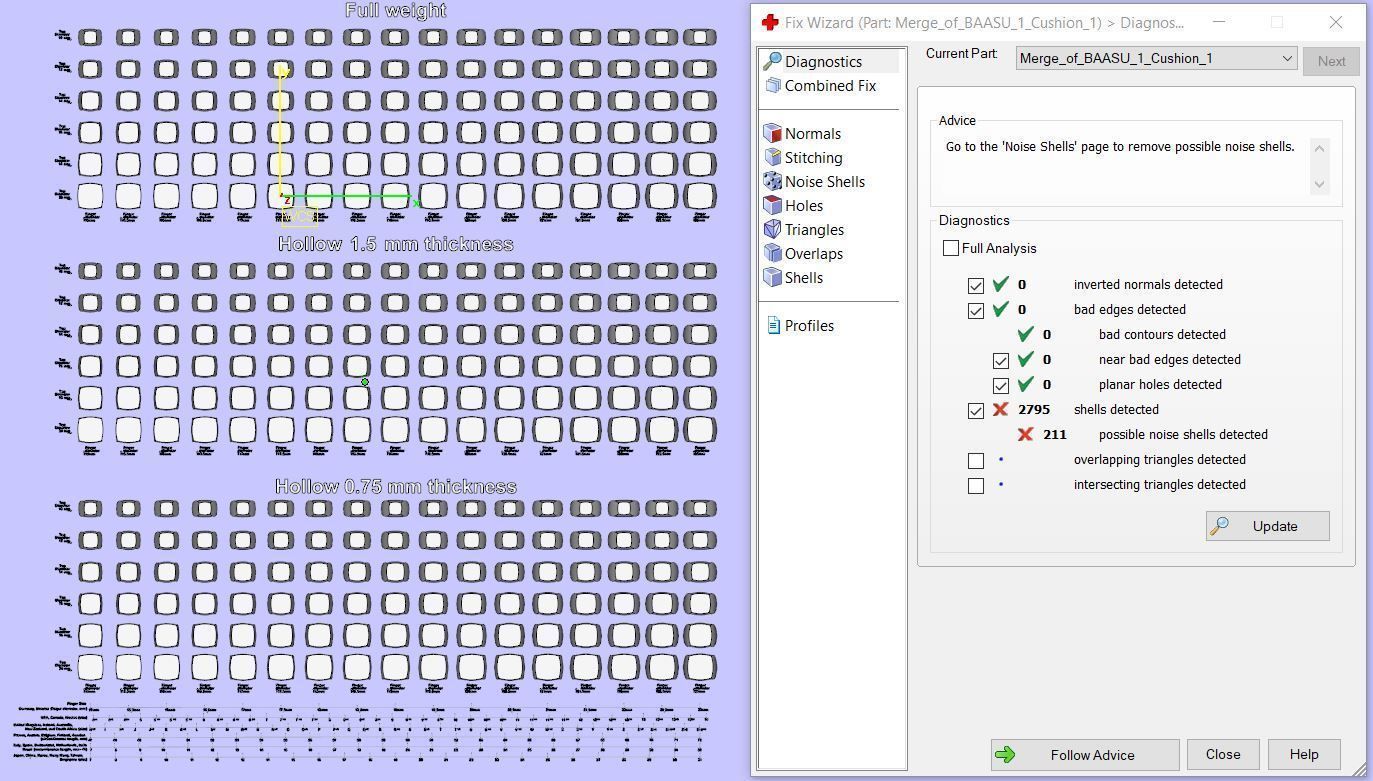The image size is (1373, 781).
Task: Click the Stitching cube icon
Action: [x=772, y=158]
